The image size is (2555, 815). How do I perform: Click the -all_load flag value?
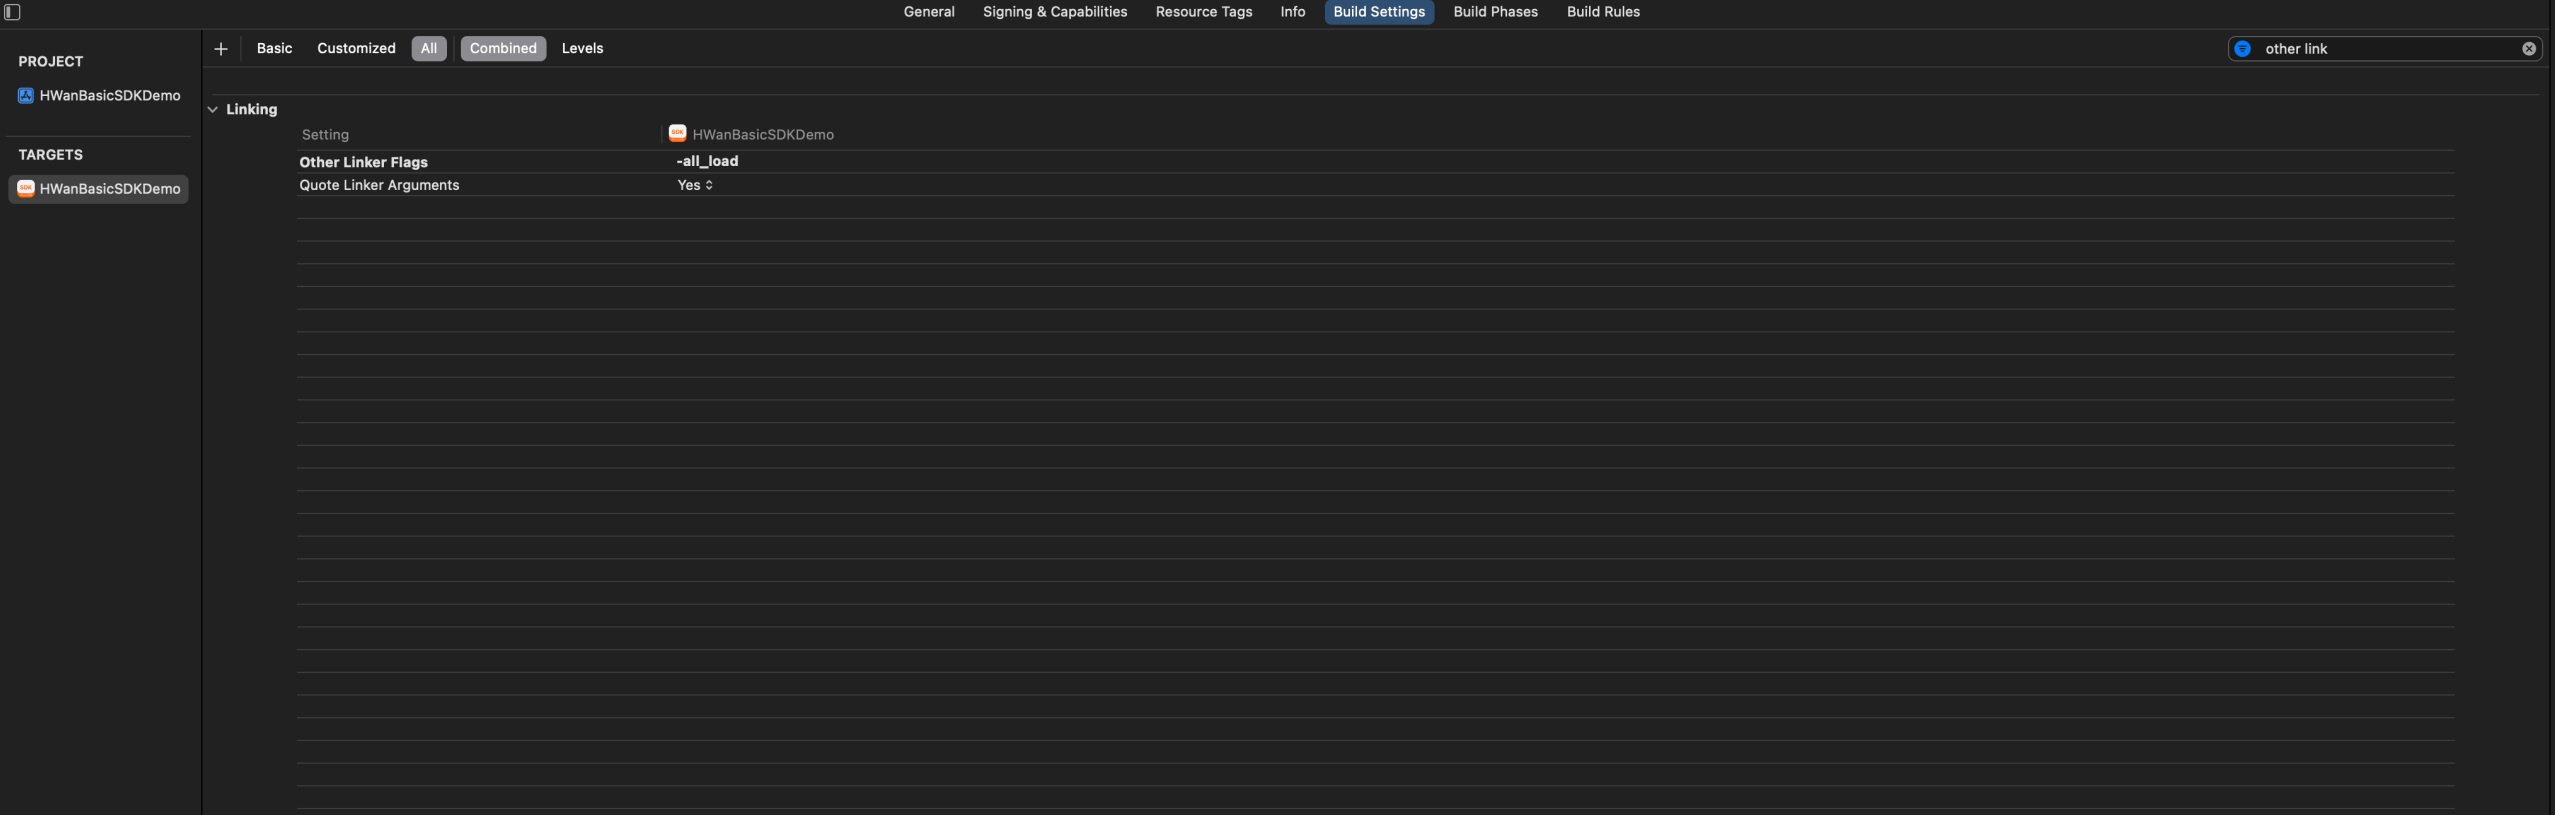click(707, 161)
